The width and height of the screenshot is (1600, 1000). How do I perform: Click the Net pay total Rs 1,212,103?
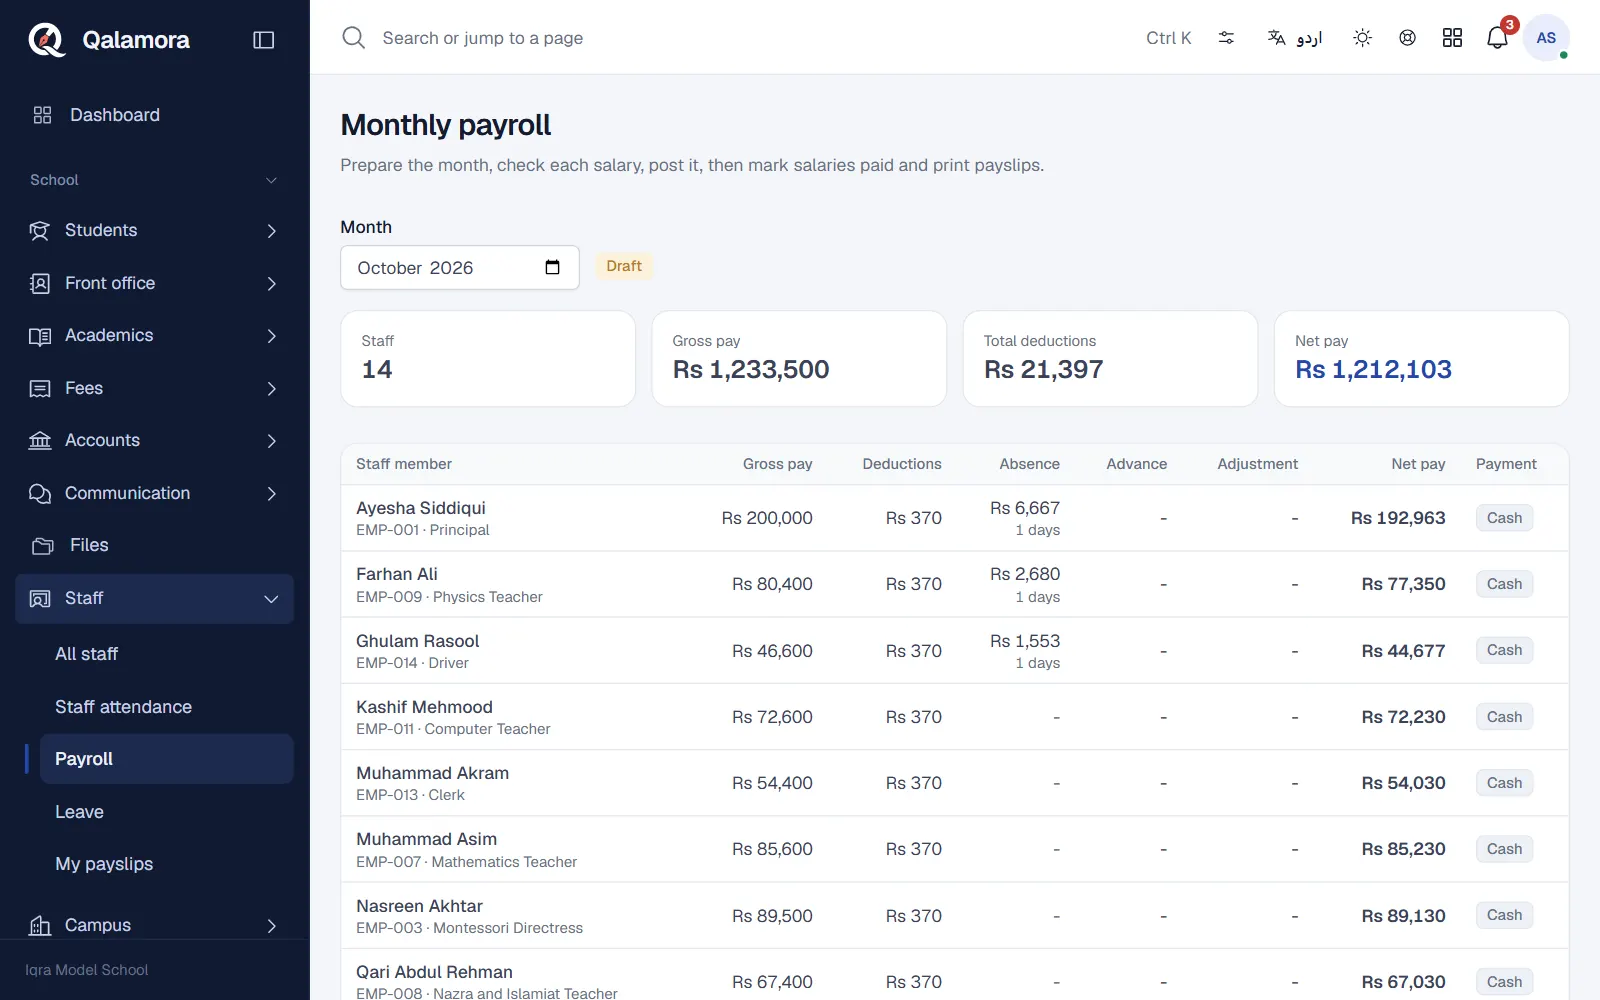pyautogui.click(x=1373, y=369)
